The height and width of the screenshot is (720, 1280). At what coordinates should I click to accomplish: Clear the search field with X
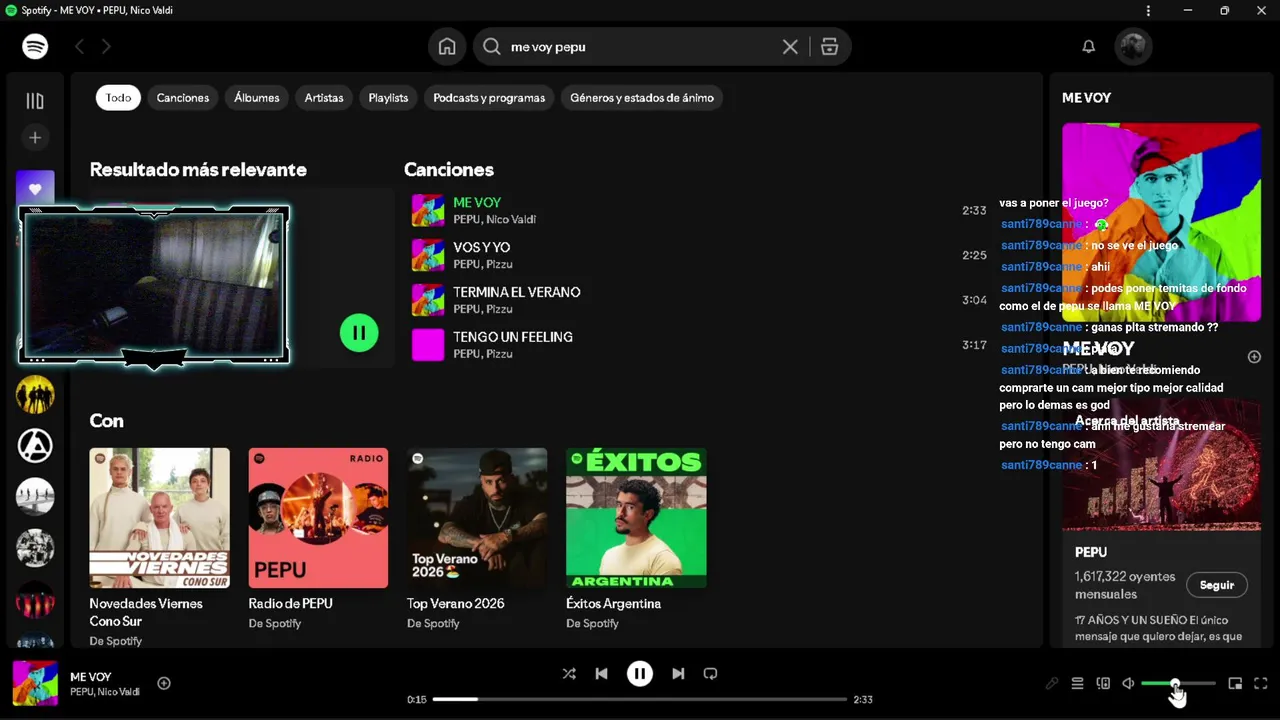[x=790, y=46]
